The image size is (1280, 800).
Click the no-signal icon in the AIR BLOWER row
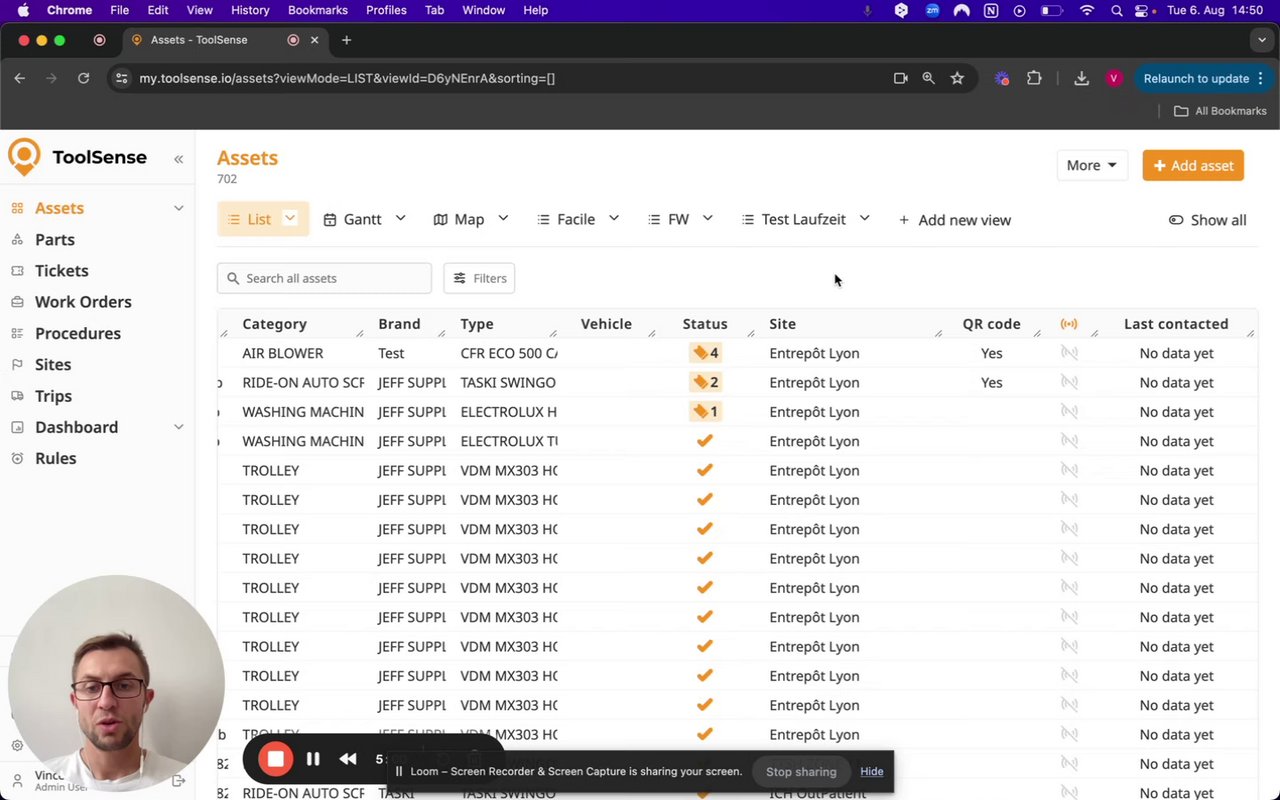[1069, 353]
